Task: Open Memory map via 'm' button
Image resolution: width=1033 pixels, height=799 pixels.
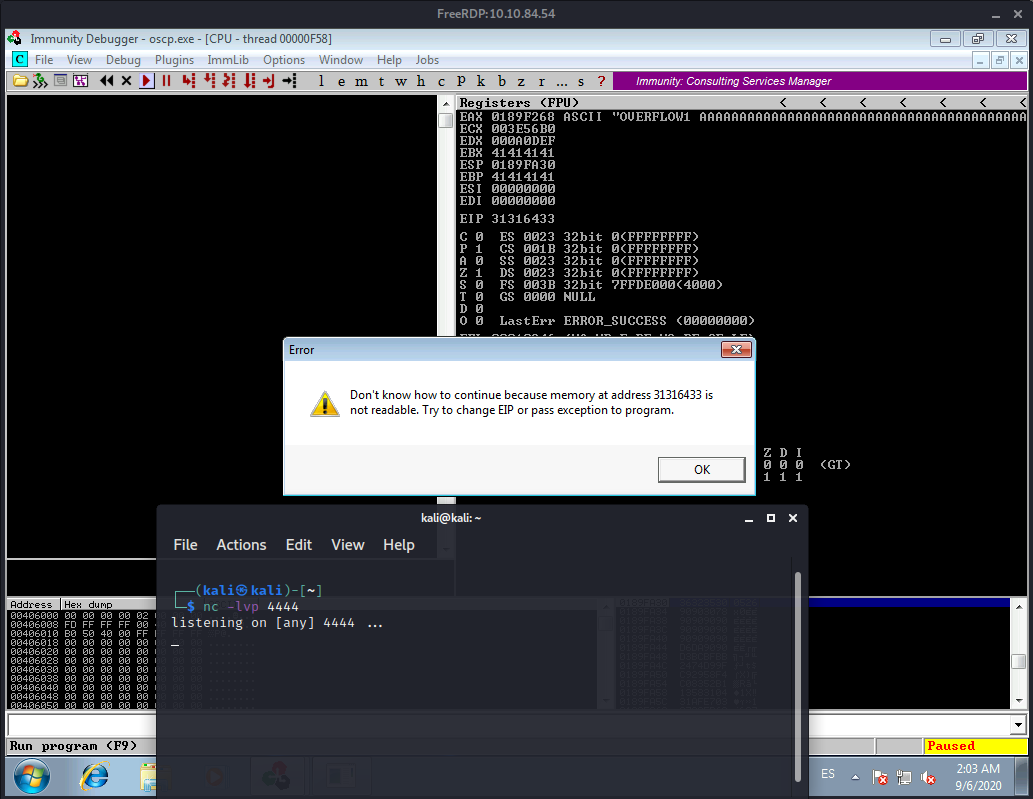Action: [361, 81]
